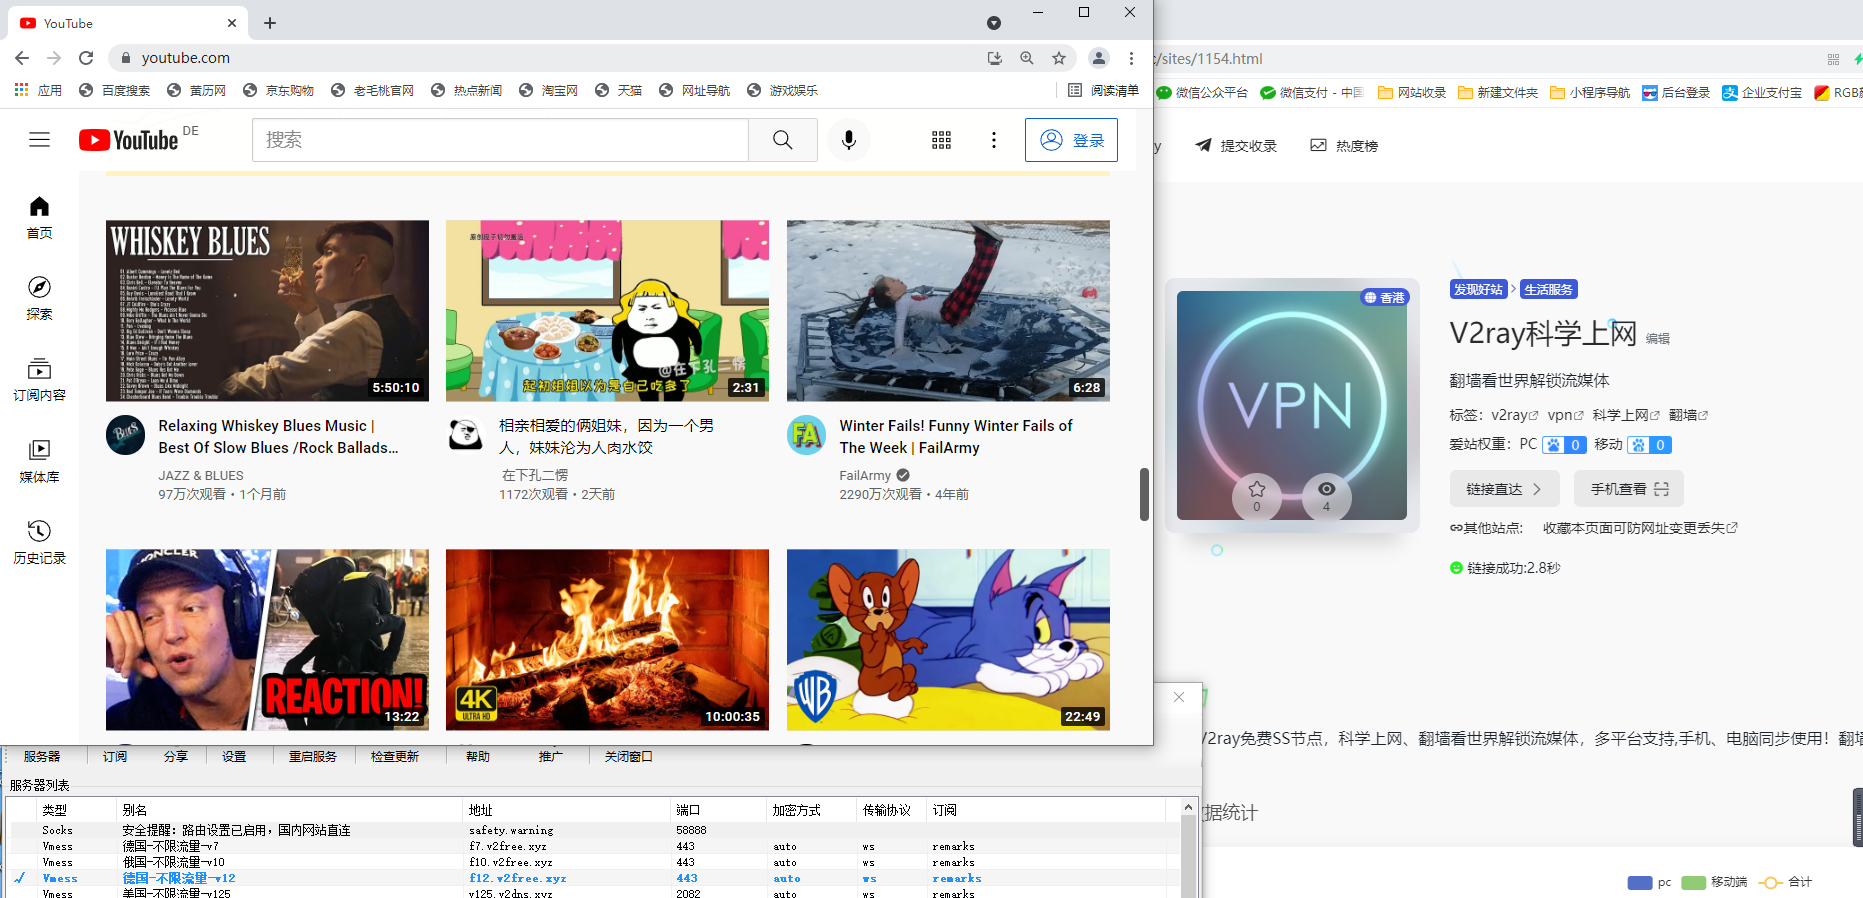Select 德国-不限流量-v12 server row
Viewport: 1863px width, 898px height.
click(x=595, y=878)
